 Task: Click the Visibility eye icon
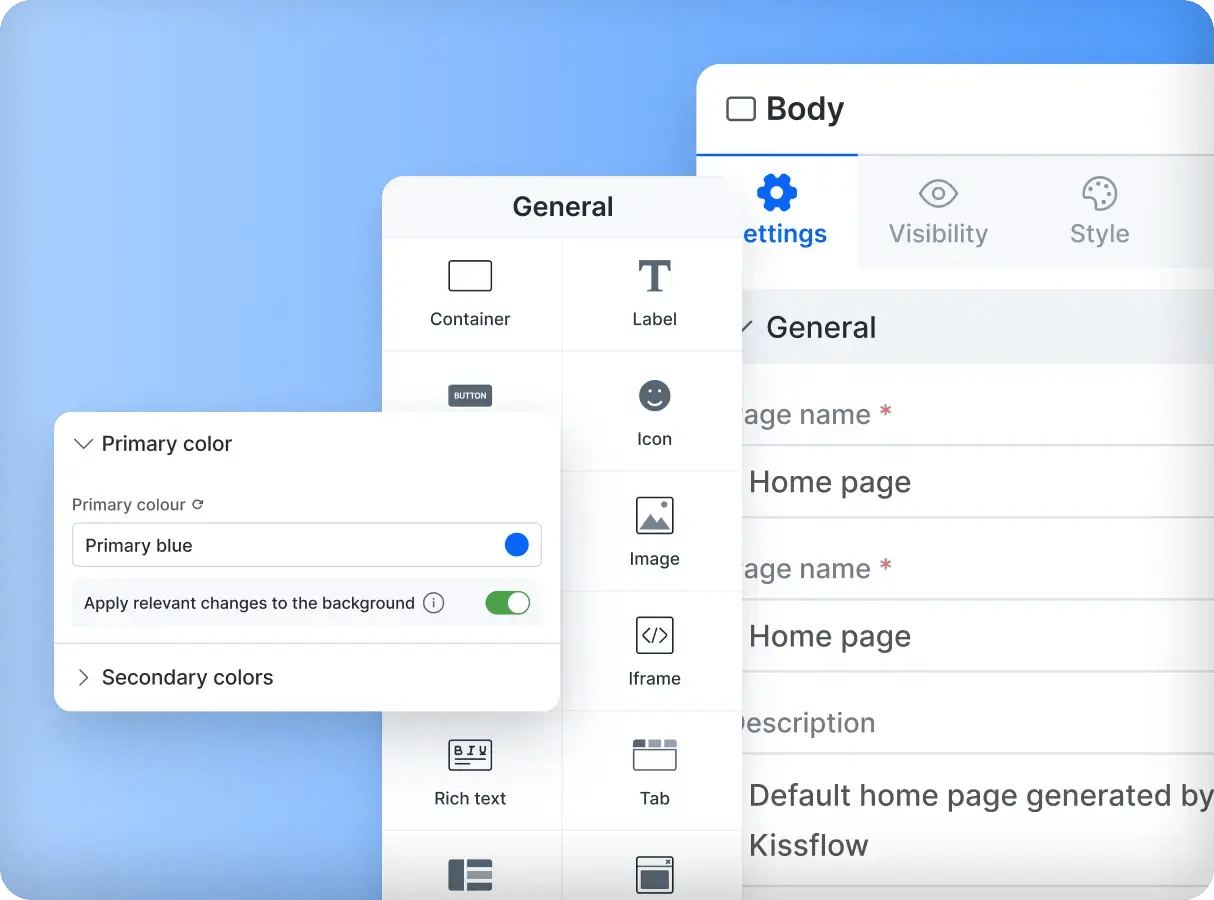[x=938, y=193]
